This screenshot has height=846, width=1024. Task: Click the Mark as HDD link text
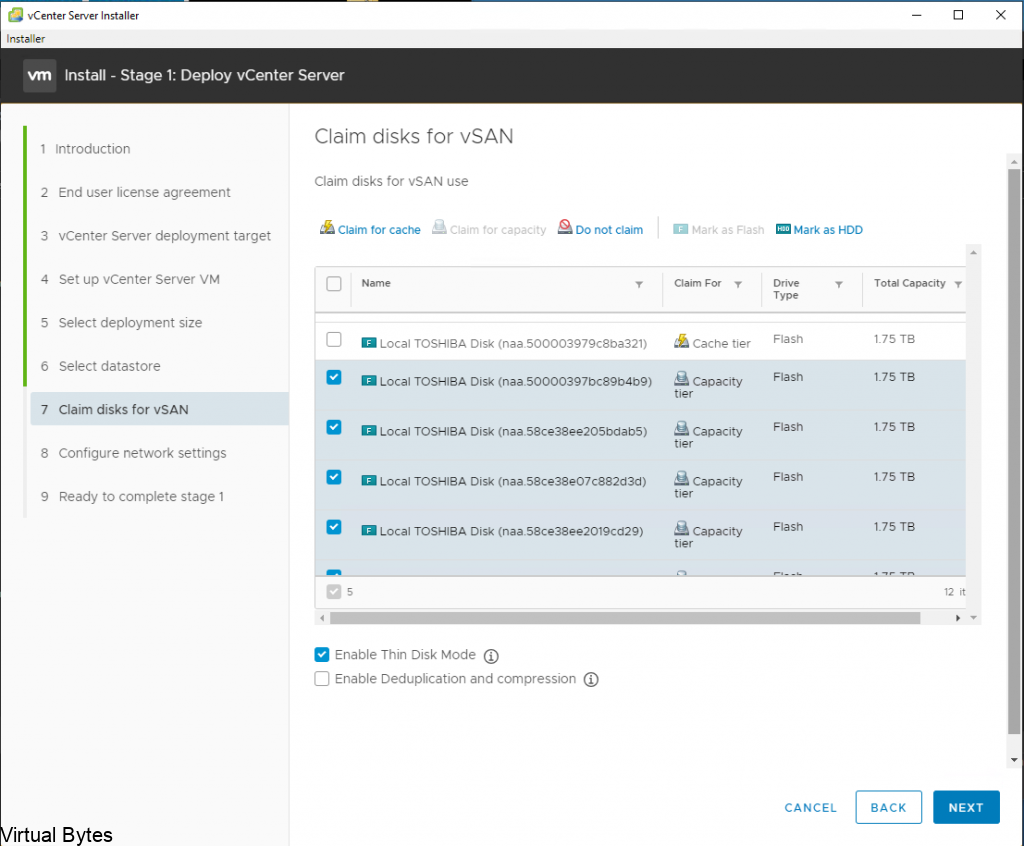828,230
